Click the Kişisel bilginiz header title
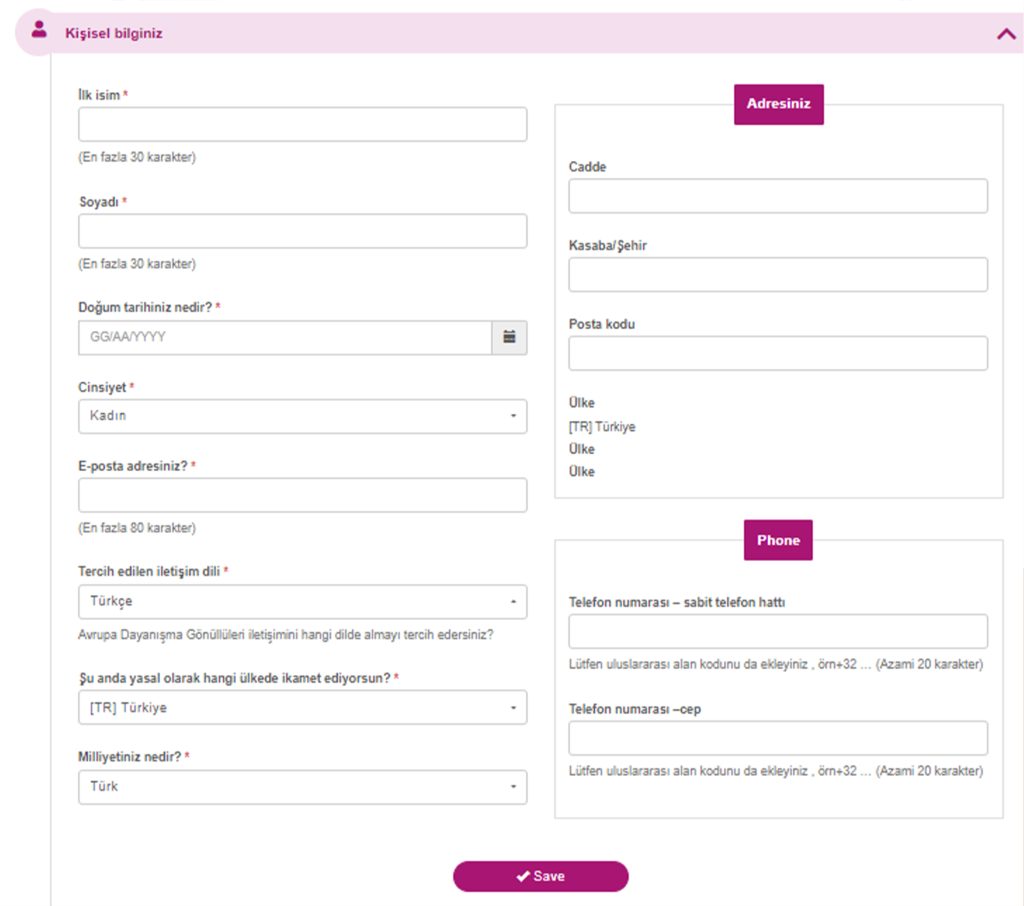Image resolution: width=1024 pixels, height=906 pixels. (114, 33)
